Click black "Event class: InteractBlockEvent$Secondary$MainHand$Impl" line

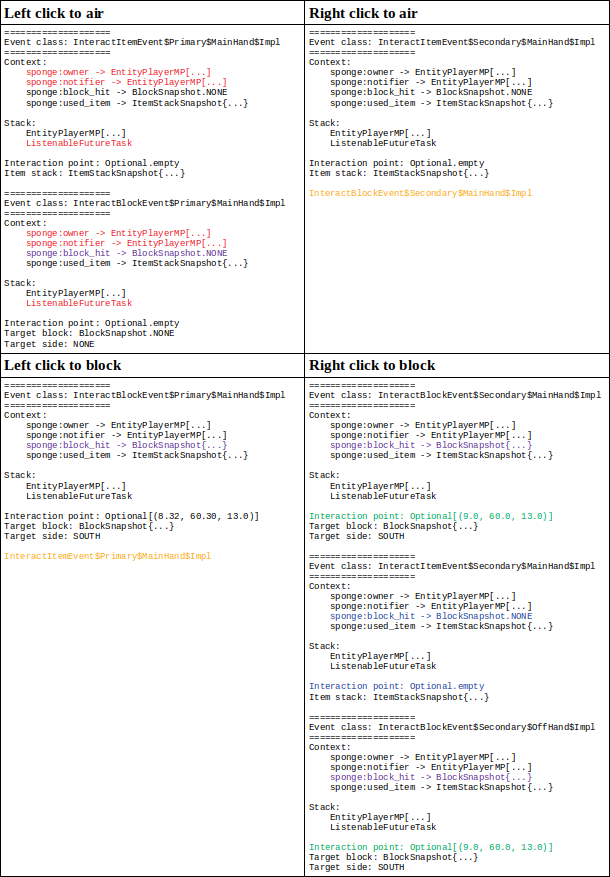455,395
